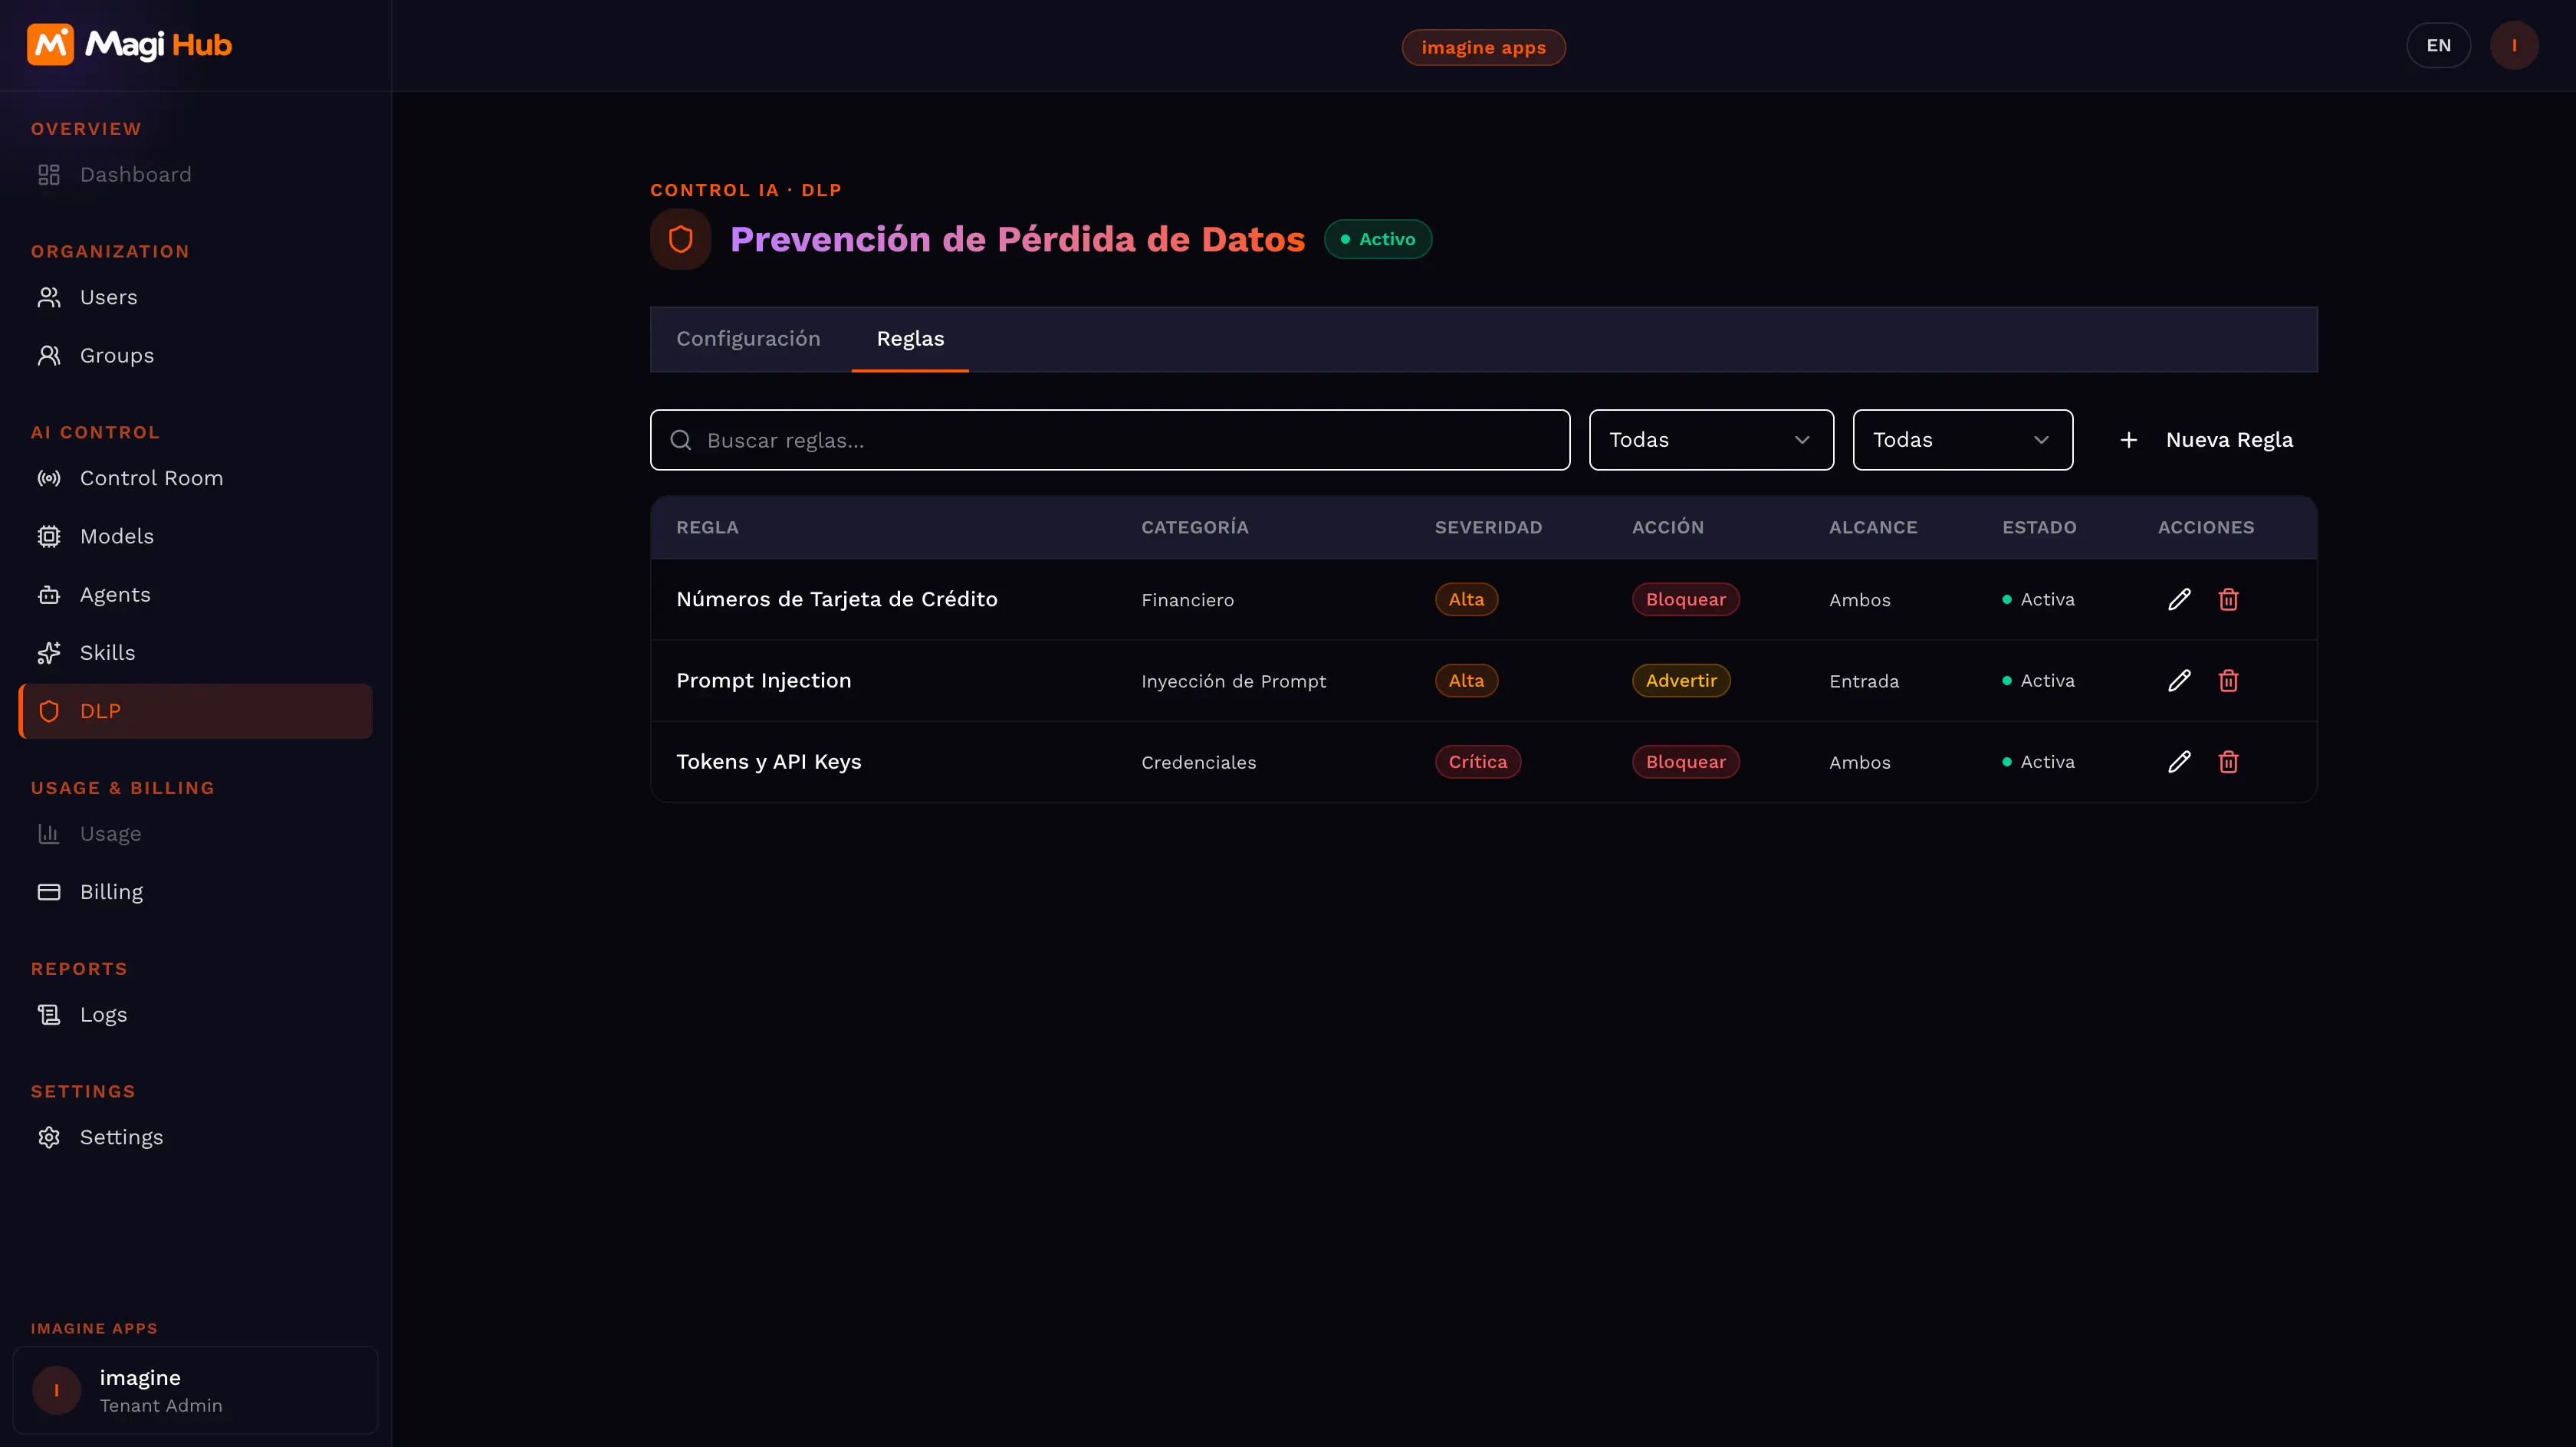
Task: Click the Bloquear badge in Tokens row
Action: [x=1685, y=761]
